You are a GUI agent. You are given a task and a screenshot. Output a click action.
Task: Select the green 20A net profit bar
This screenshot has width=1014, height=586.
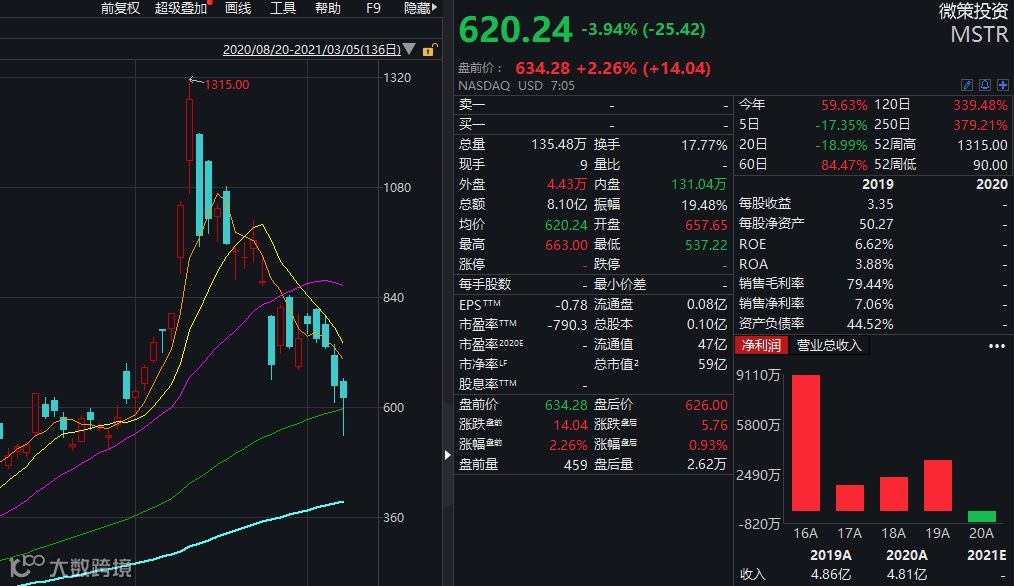point(982,516)
